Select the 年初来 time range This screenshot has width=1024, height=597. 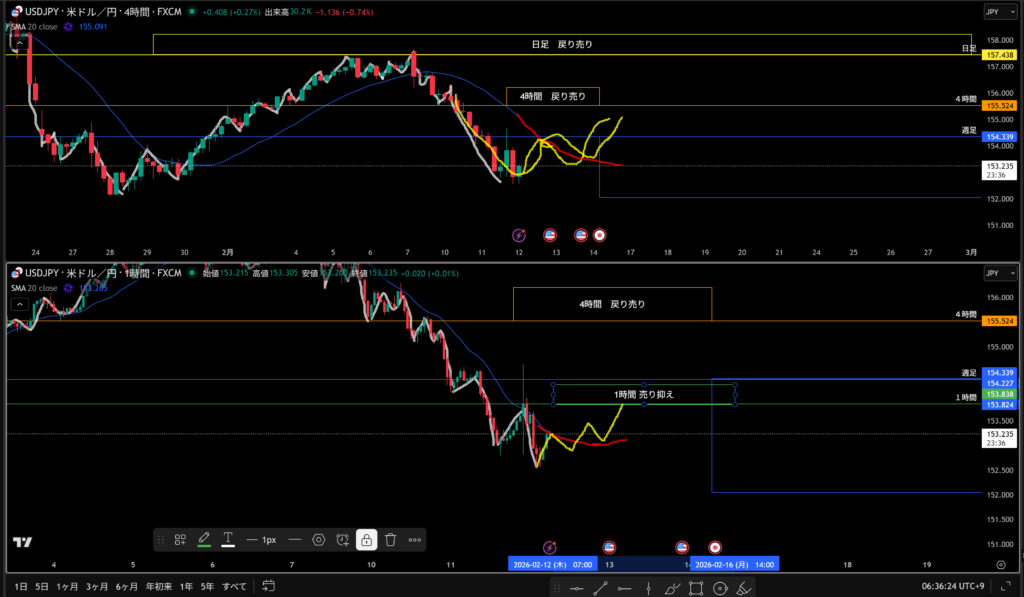(158, 586)
